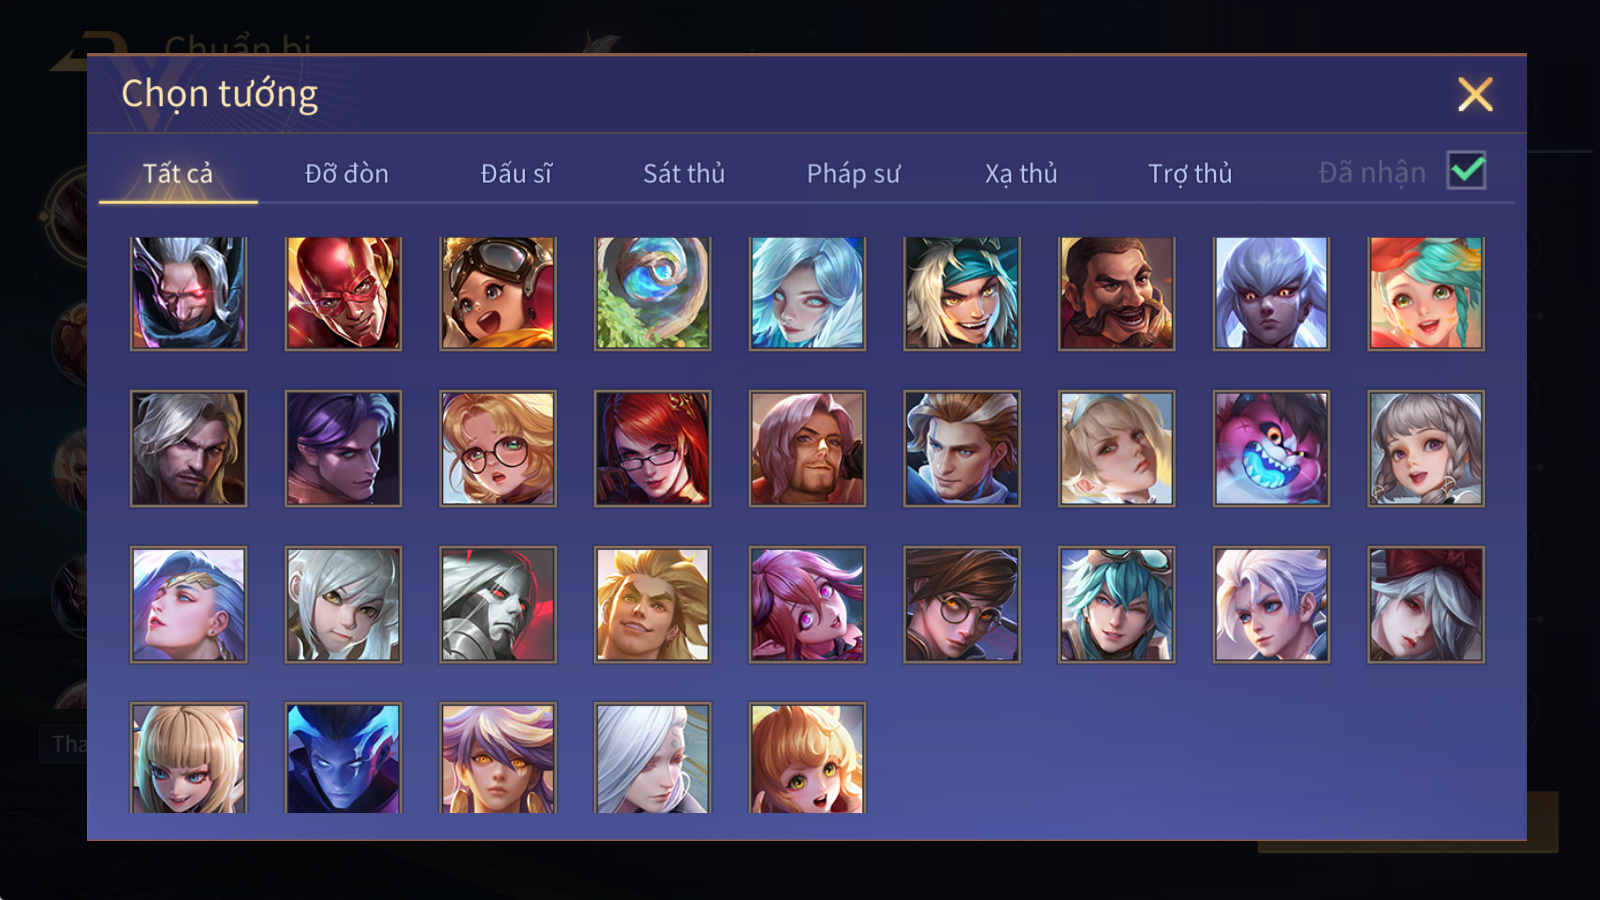The image size is (1600, 900).
Task: Select the red Flash hero portrait
Action: click(343, 293)
